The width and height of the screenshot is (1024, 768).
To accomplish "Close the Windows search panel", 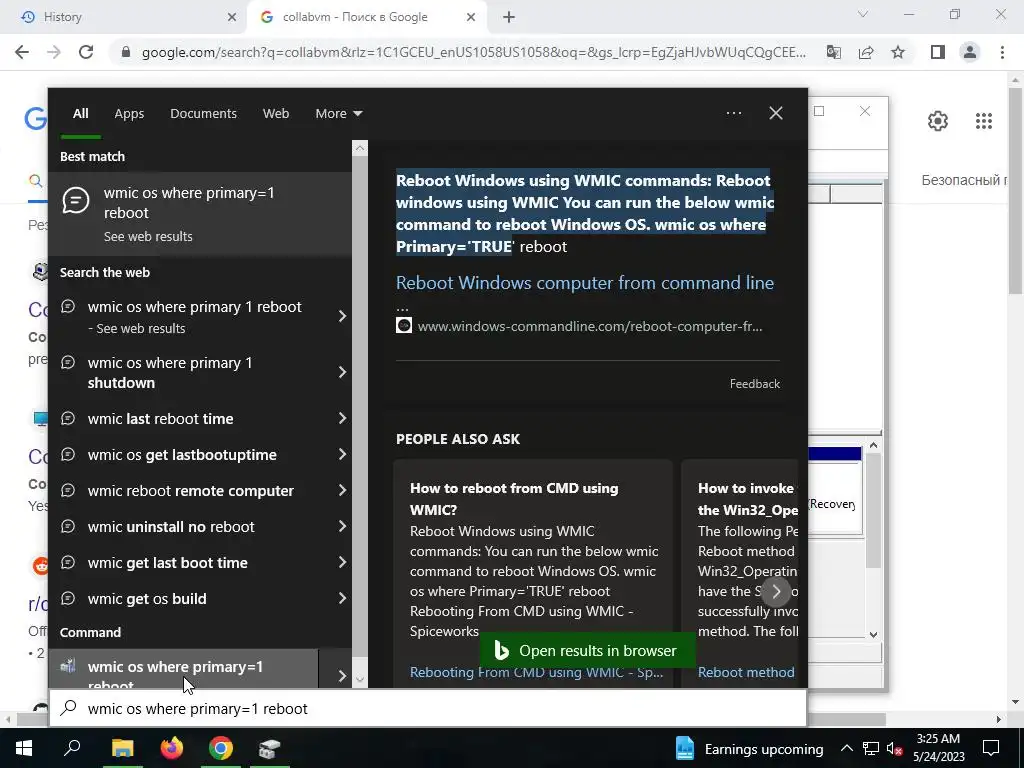I will (776, 113).
